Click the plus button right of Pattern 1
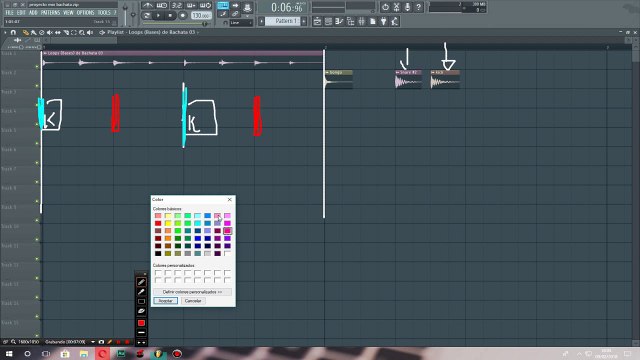This screenshot has width=640, height=360. pyautogui.click(x=304, y=21)
